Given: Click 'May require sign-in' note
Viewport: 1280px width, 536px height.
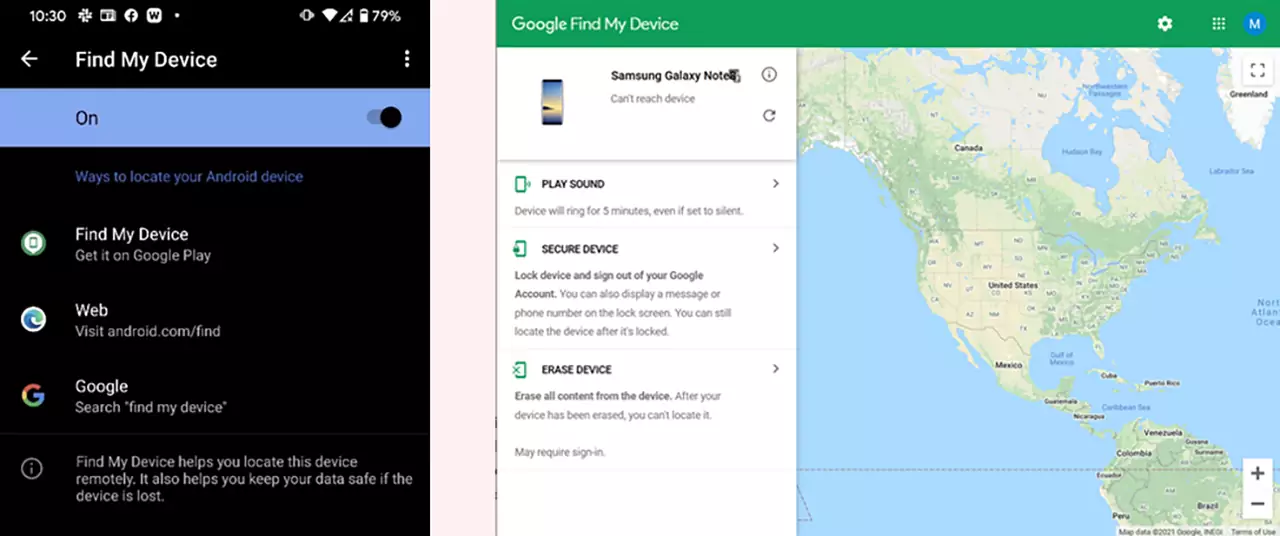Looking at the screenshot, I should 560,453.
